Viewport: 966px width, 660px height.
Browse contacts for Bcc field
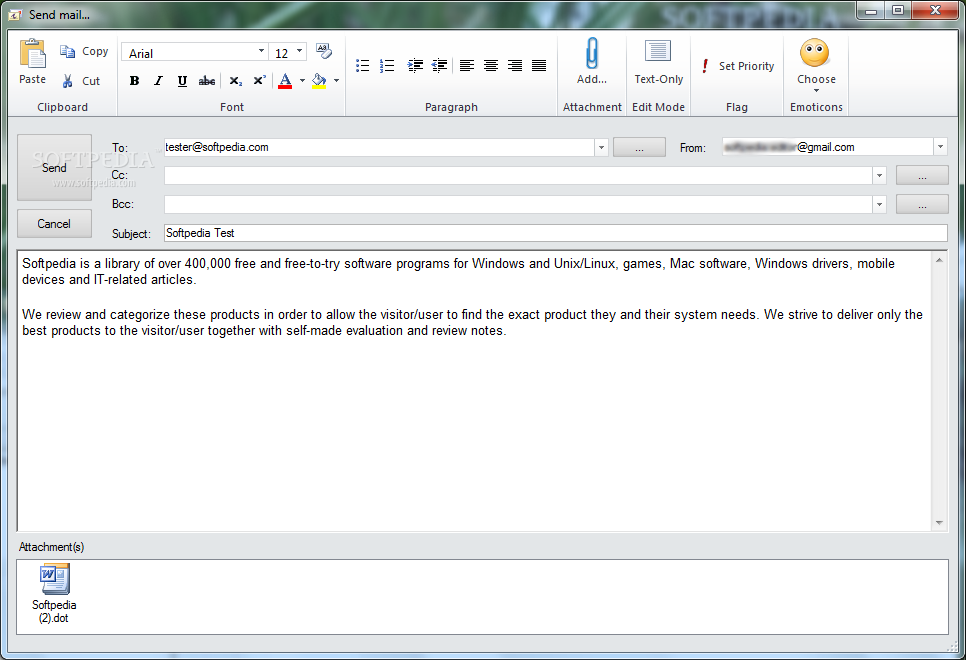click(x=922, y=205)
